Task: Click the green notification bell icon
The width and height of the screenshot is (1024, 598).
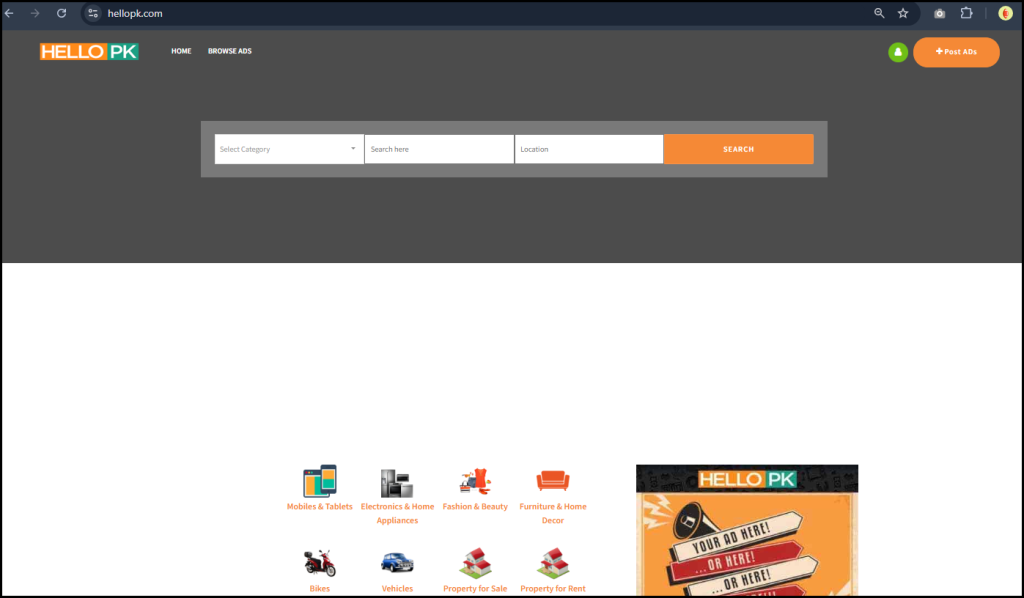Action: pyautogui.click(x=897, y=51)
